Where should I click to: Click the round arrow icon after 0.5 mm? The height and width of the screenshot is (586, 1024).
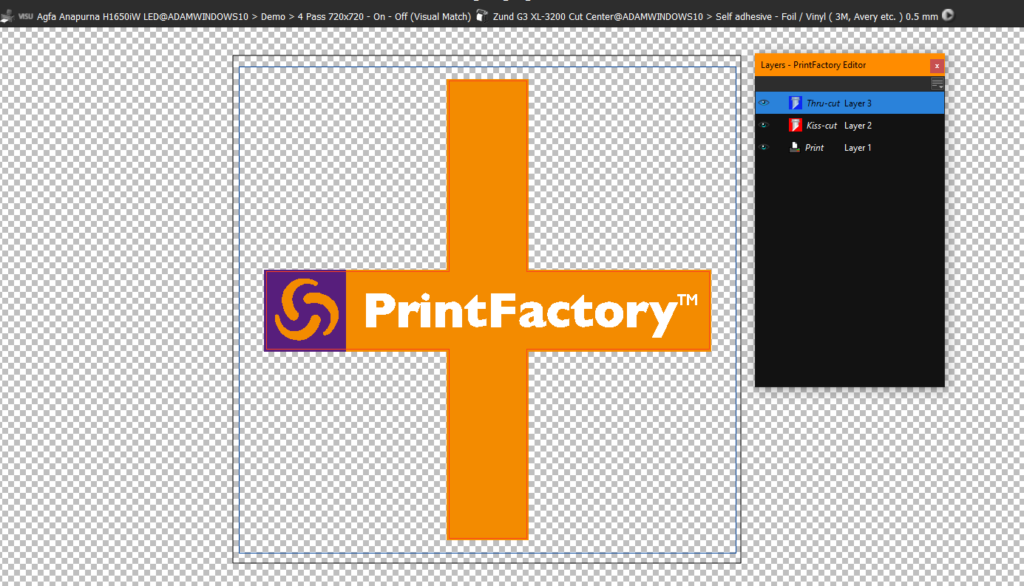(x=948, y=15)
